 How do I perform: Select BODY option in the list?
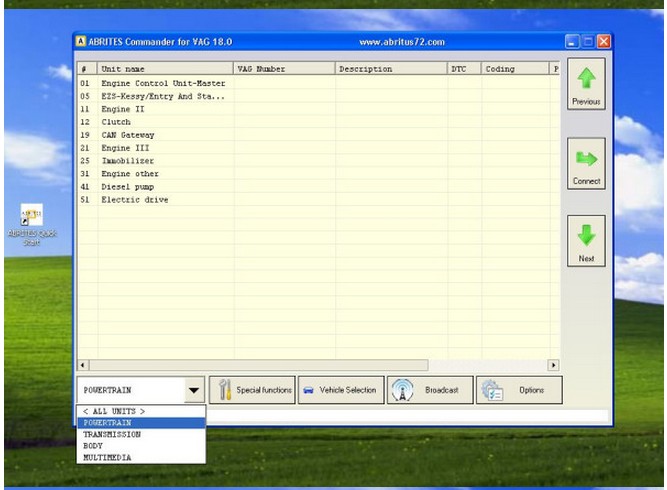pyautogui.click(x=93, y=446)
